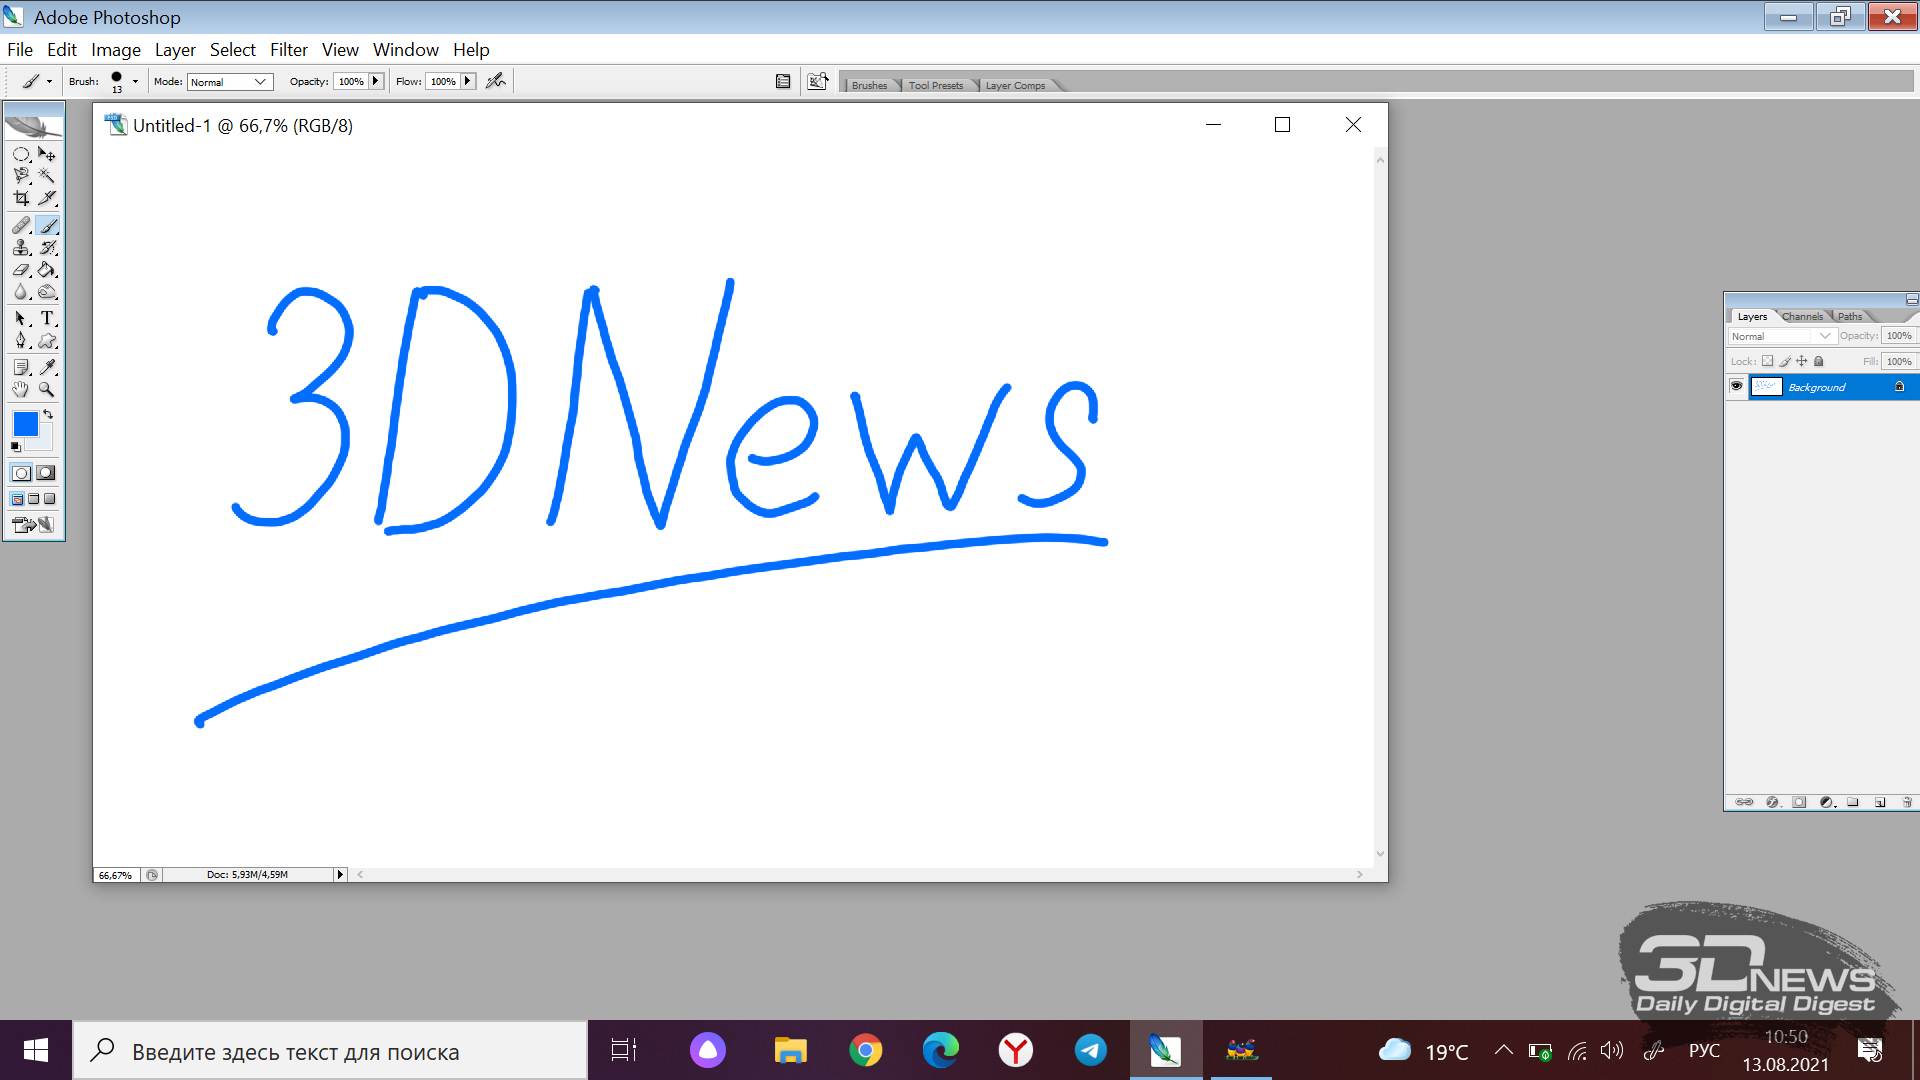Open status bar Doc info arrow menu

[x=340, y=874]
